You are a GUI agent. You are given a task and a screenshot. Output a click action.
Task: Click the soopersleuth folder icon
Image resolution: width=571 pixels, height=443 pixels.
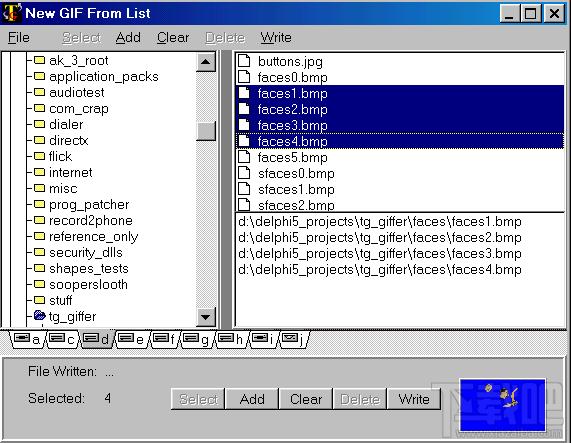39,284
